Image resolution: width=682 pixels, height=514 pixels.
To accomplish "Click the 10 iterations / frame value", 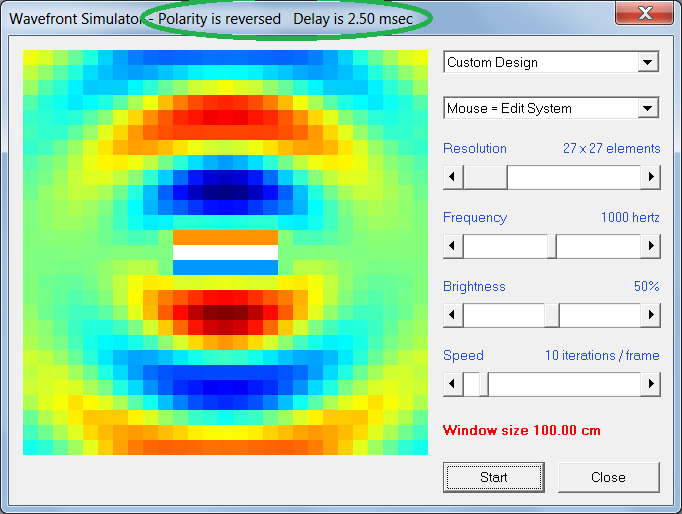I will coord(602,355).
